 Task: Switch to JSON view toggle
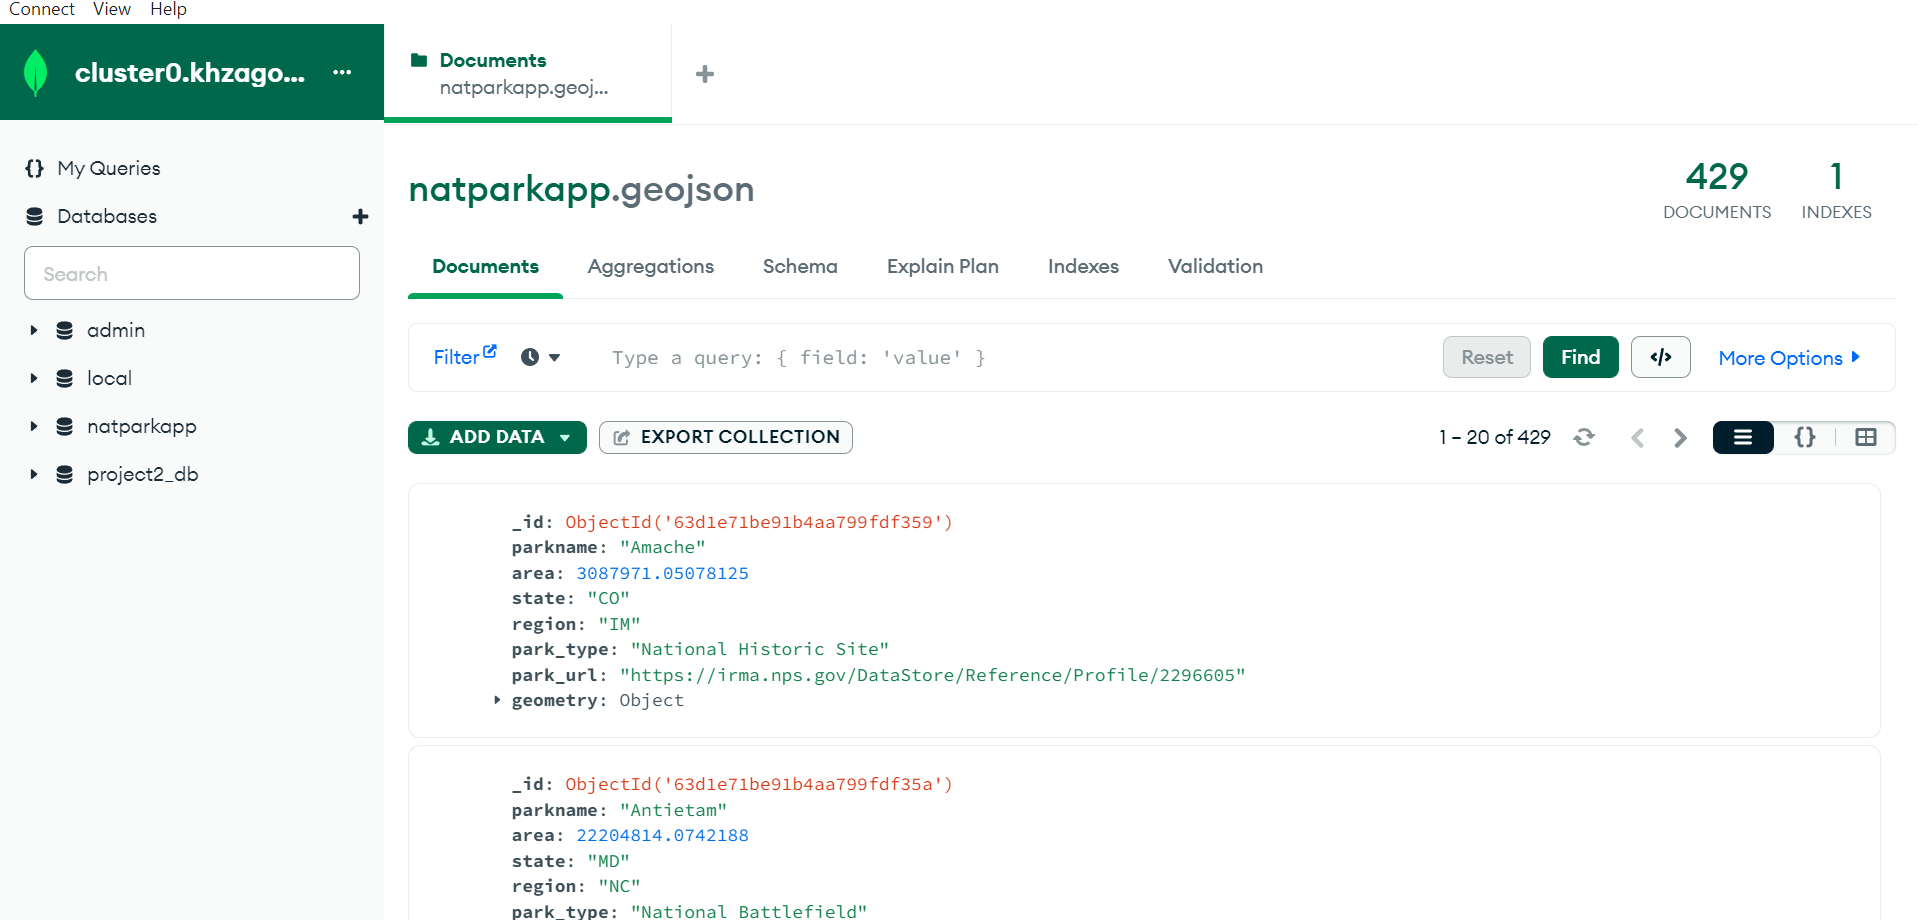[x=1805, y=437]
